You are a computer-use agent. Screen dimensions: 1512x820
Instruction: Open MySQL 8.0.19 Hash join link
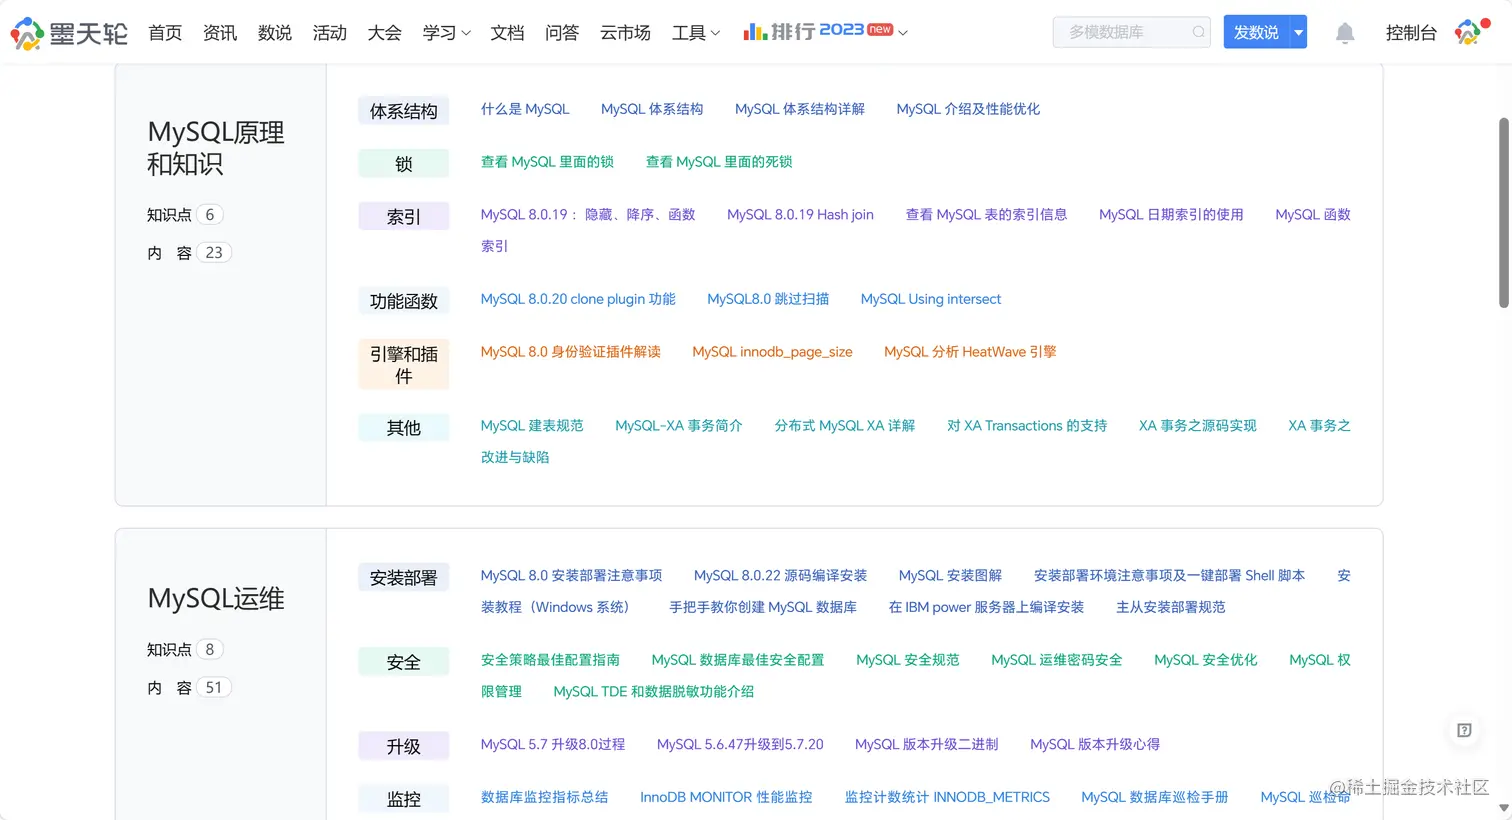[800, 215]
